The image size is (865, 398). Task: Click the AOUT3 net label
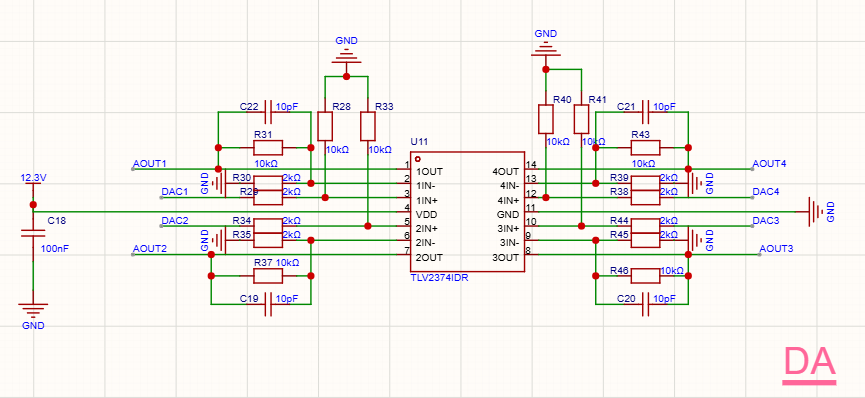(x=777, y=249)
